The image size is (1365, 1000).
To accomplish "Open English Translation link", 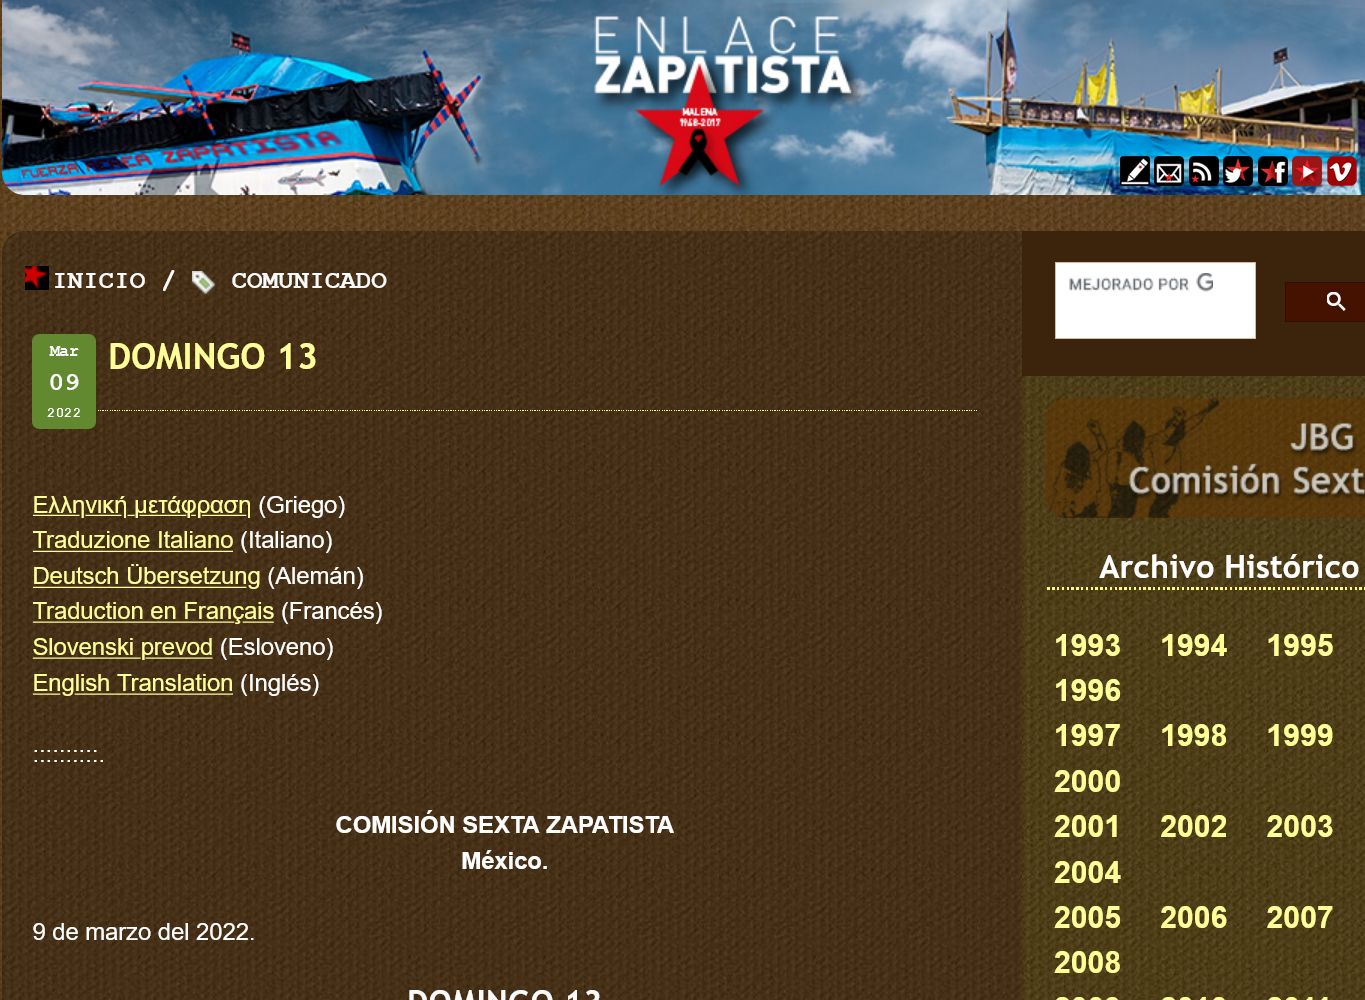I will point(133,683).
